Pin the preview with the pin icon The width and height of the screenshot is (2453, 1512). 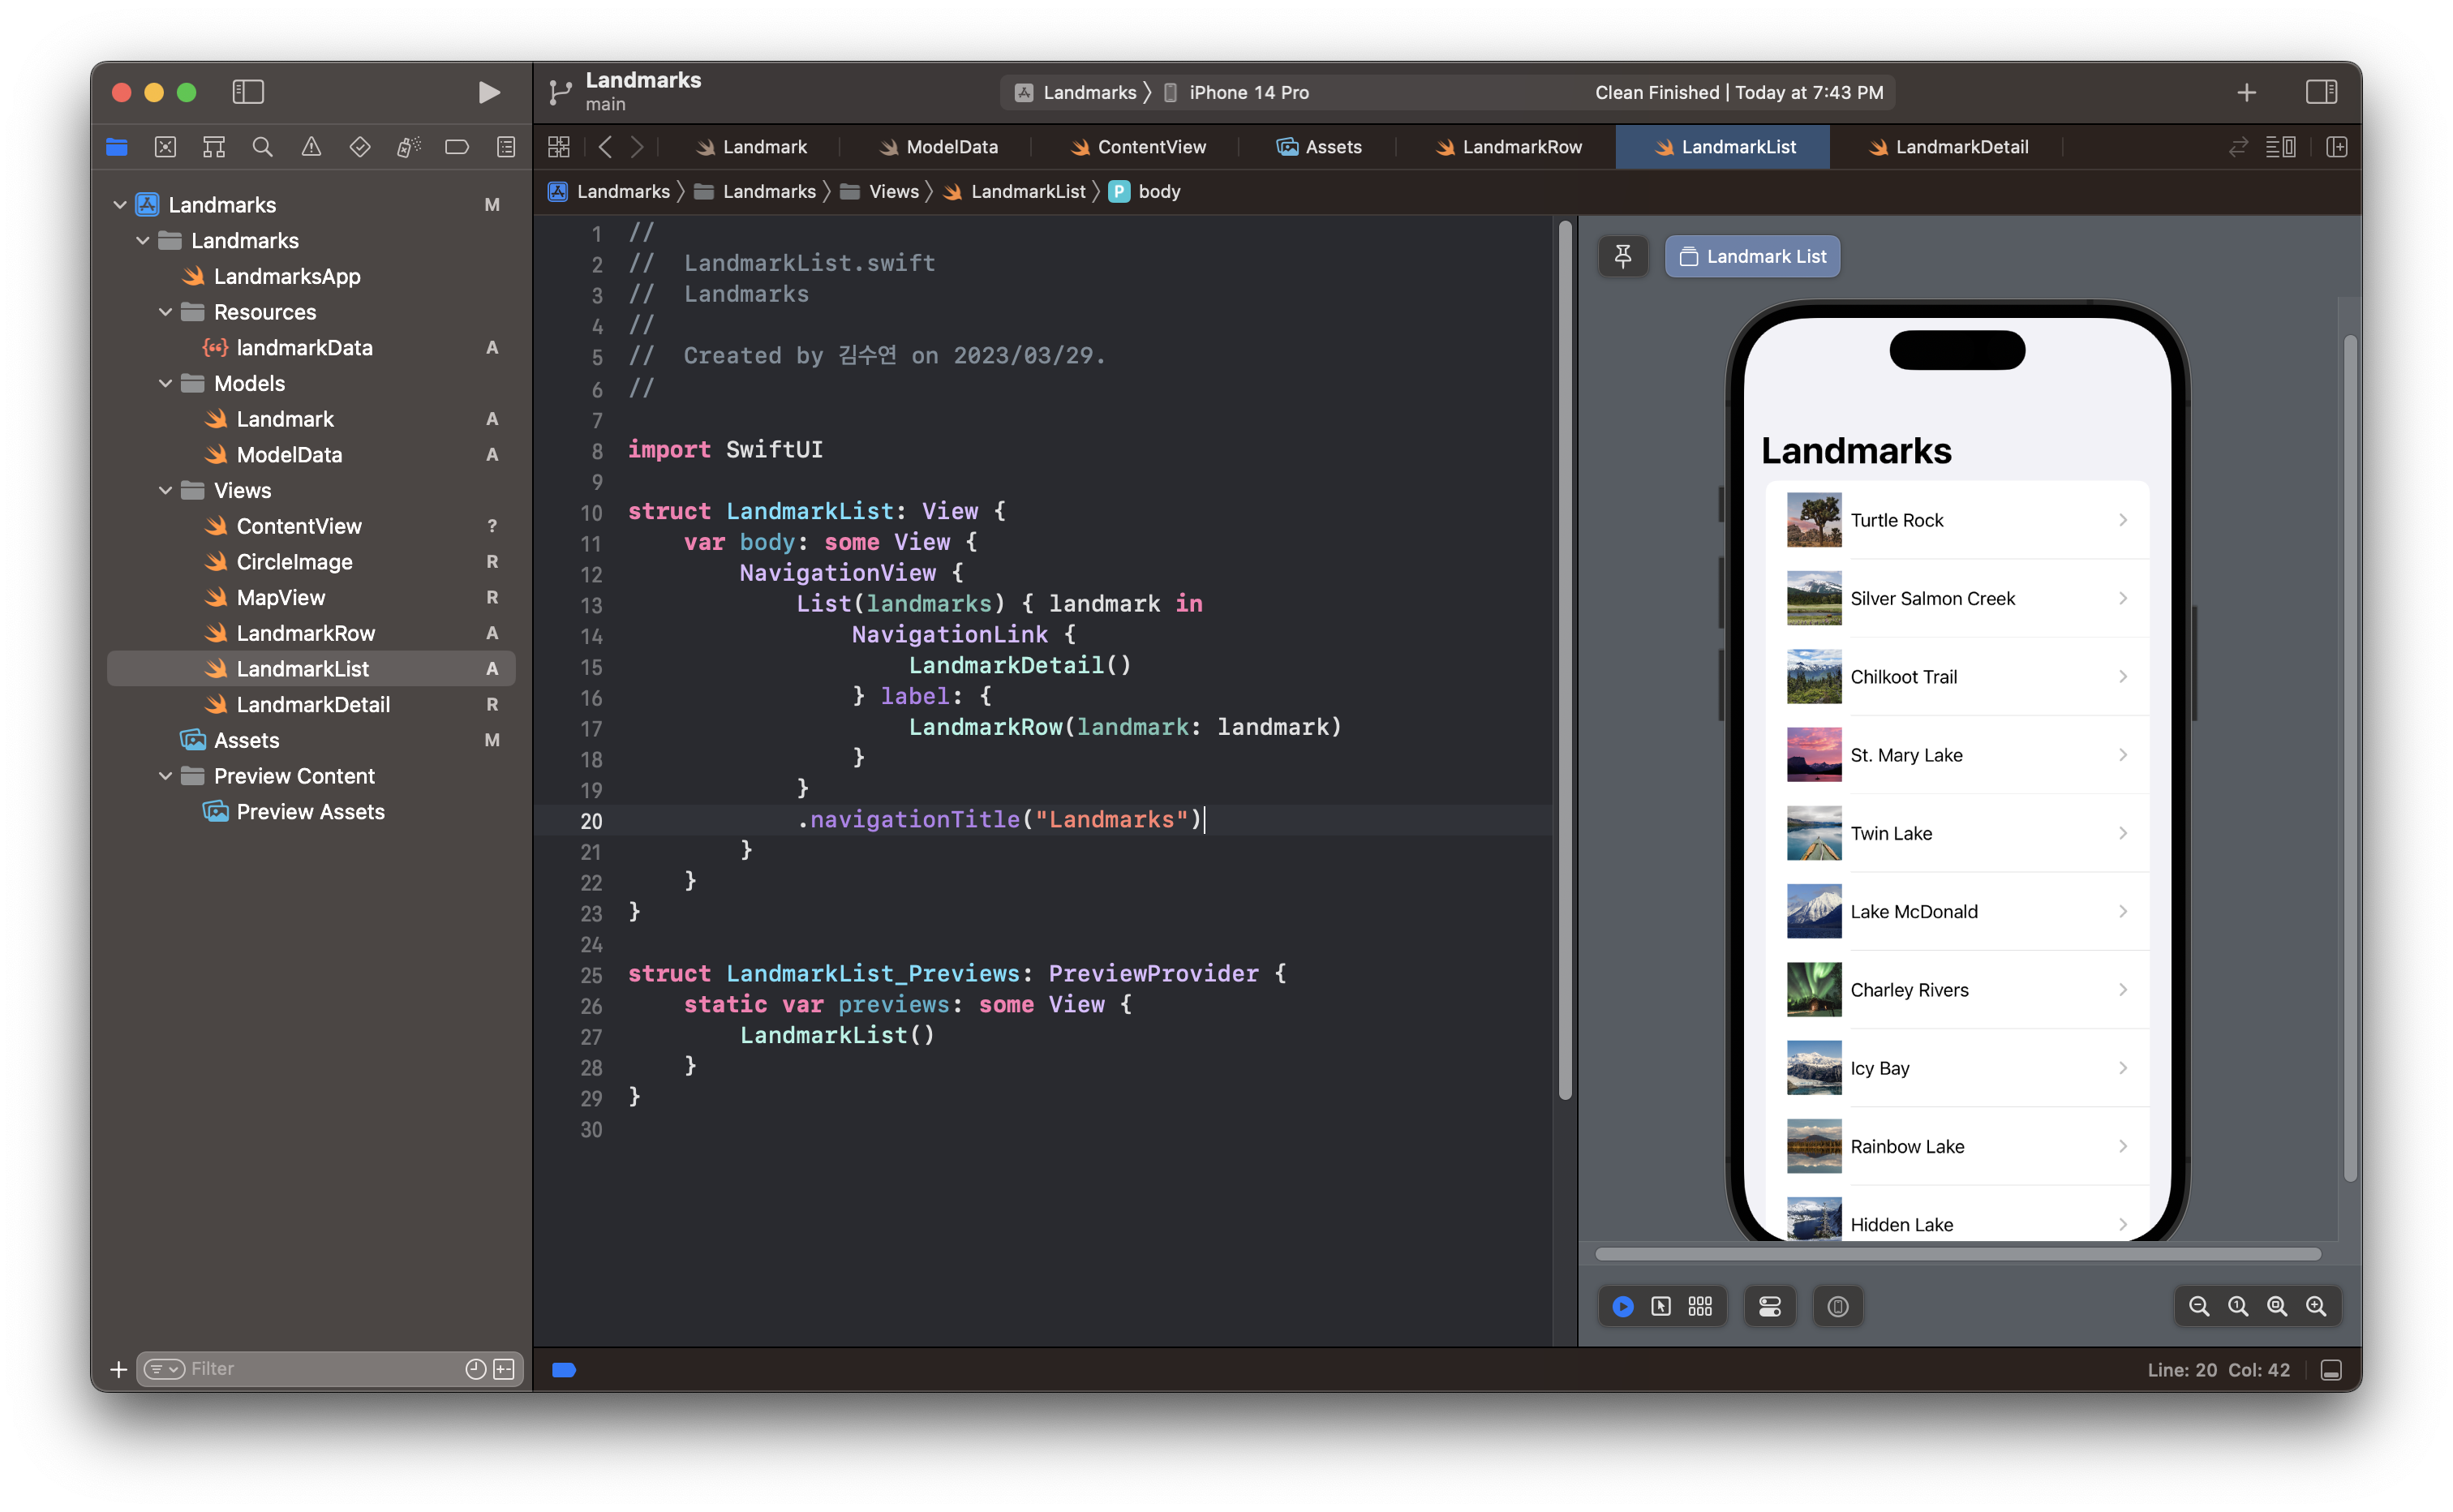point(1623,256)
